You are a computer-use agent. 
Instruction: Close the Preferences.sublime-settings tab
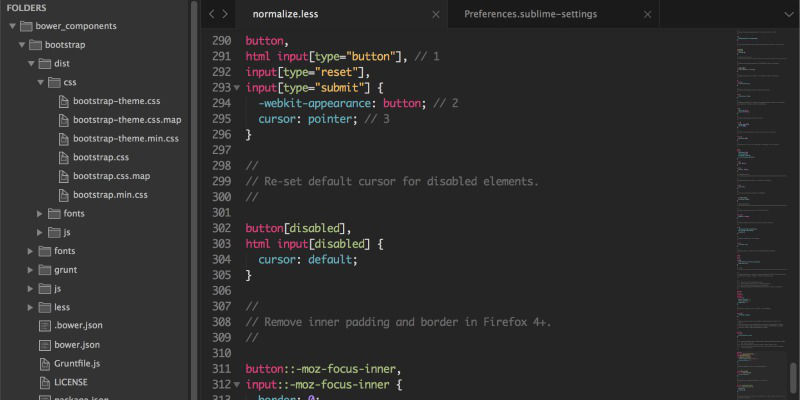click(x=647, y=15)
